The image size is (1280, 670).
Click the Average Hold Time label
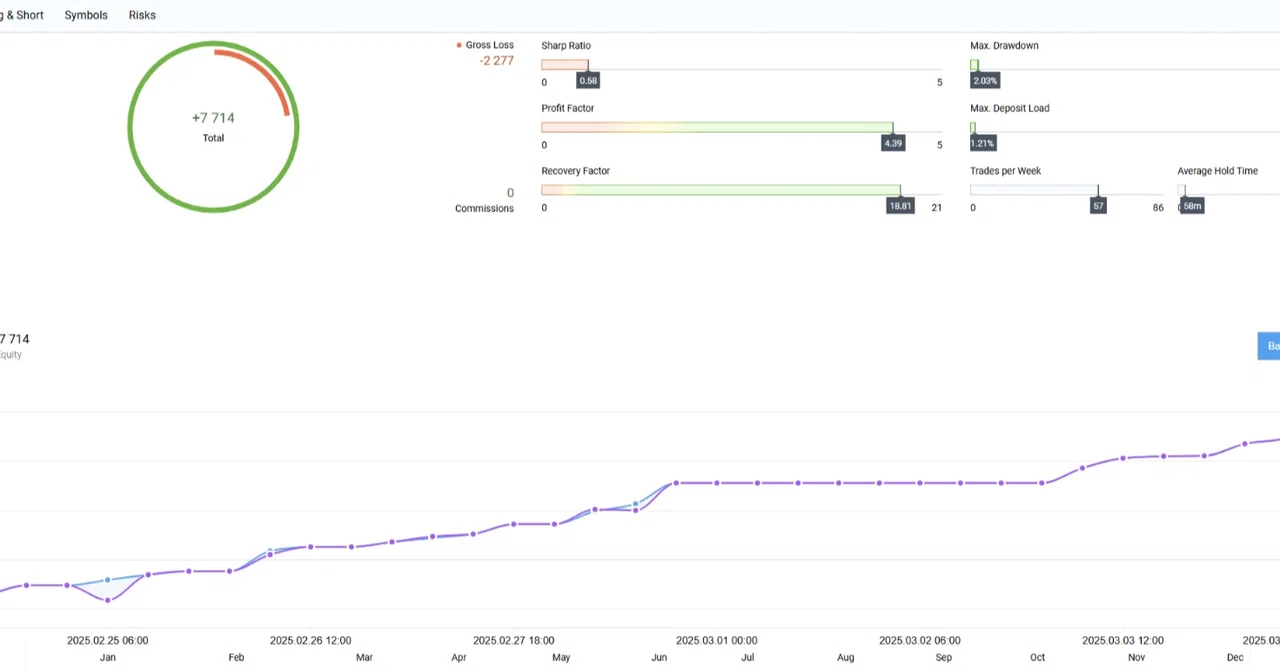pyautogui.click(x=1217, y=171)
